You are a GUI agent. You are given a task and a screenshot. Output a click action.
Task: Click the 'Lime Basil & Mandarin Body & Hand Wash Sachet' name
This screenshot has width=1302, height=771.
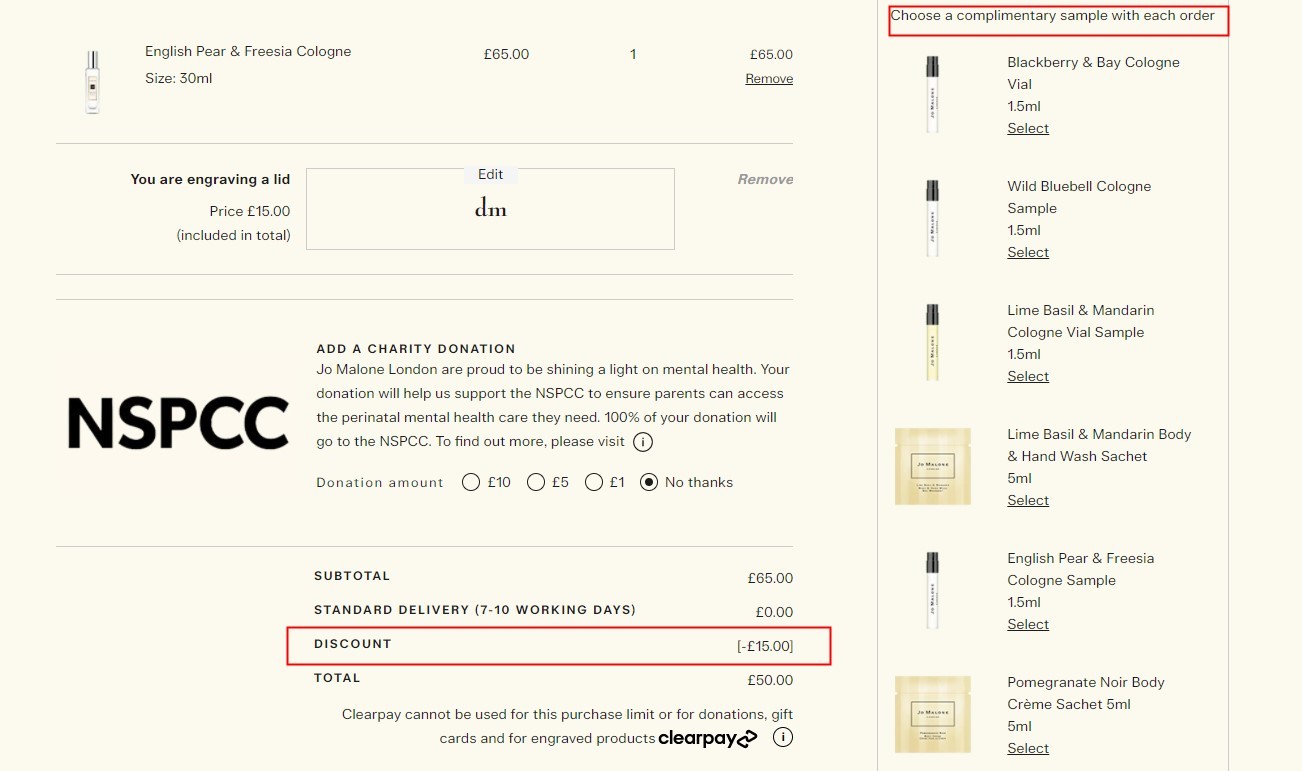(1099, 445)
